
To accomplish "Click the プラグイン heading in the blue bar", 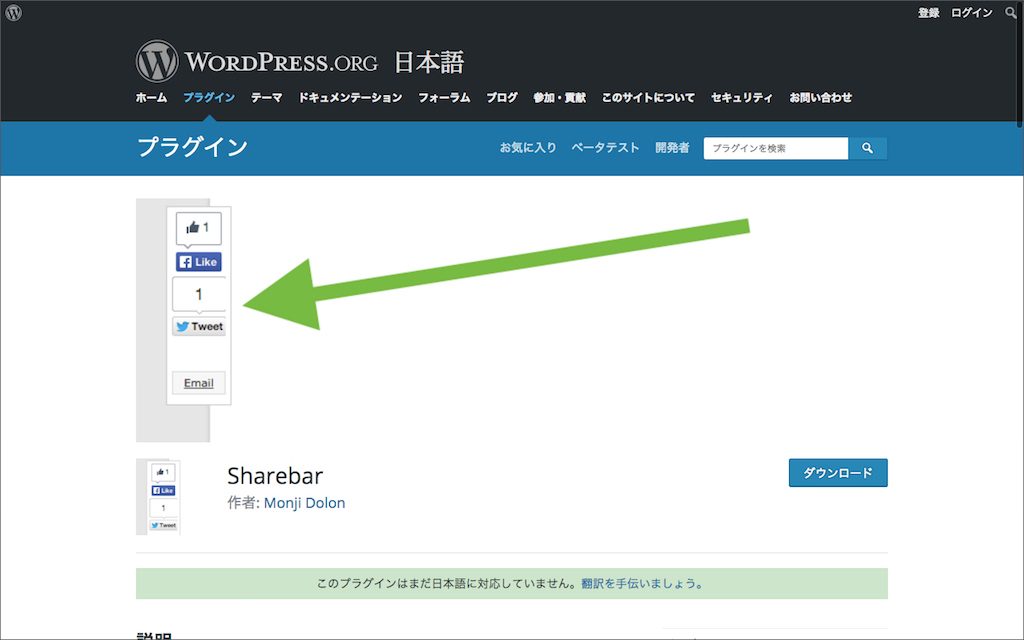I will (193, 147).
